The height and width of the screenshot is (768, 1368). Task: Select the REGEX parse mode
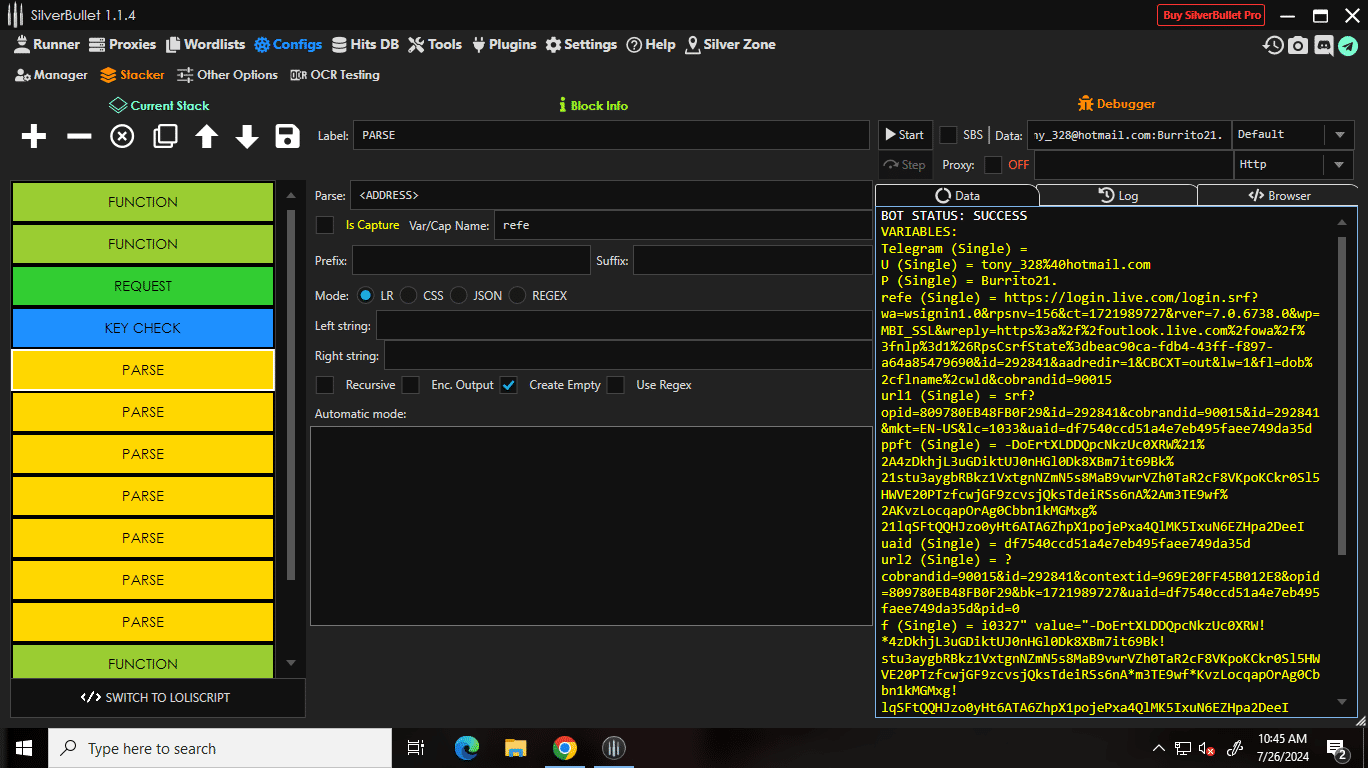[x=517, y=296]
